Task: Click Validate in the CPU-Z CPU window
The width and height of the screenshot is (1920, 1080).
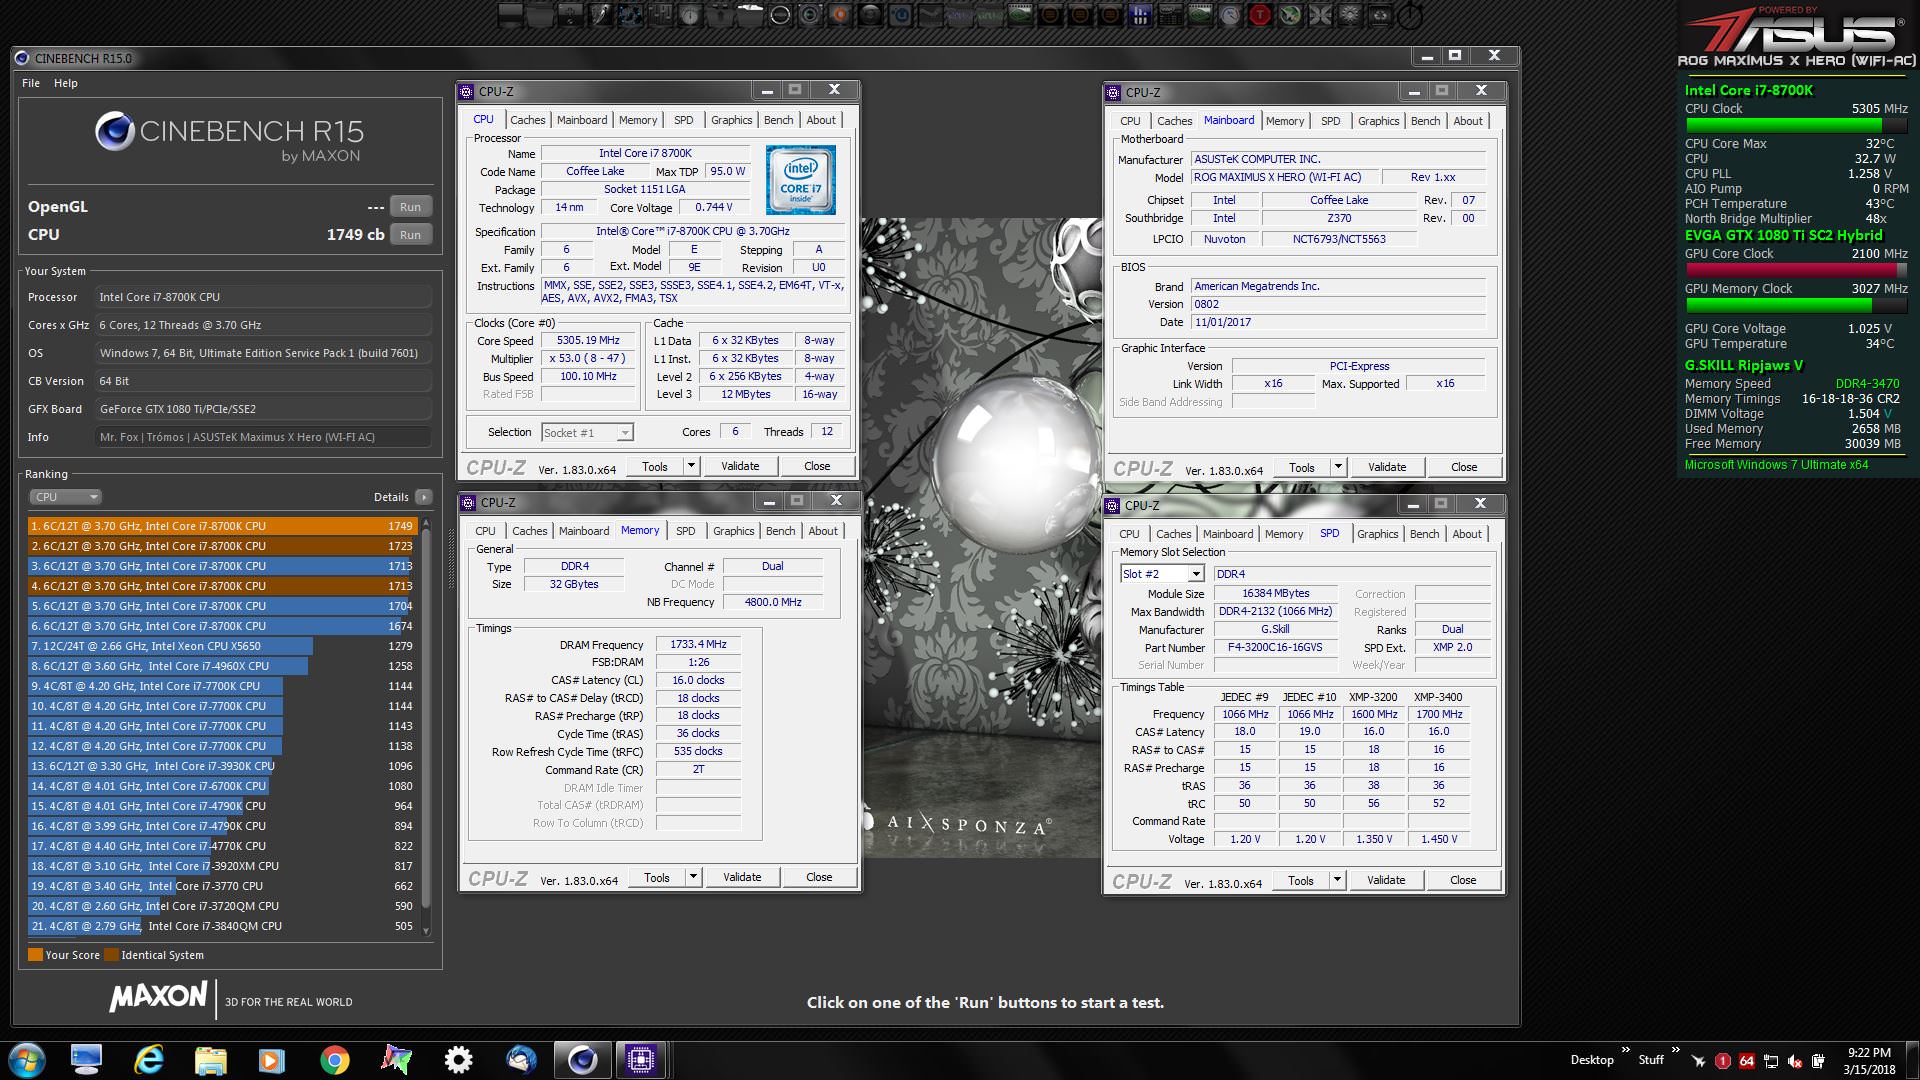Action: [x=740, y=466]
